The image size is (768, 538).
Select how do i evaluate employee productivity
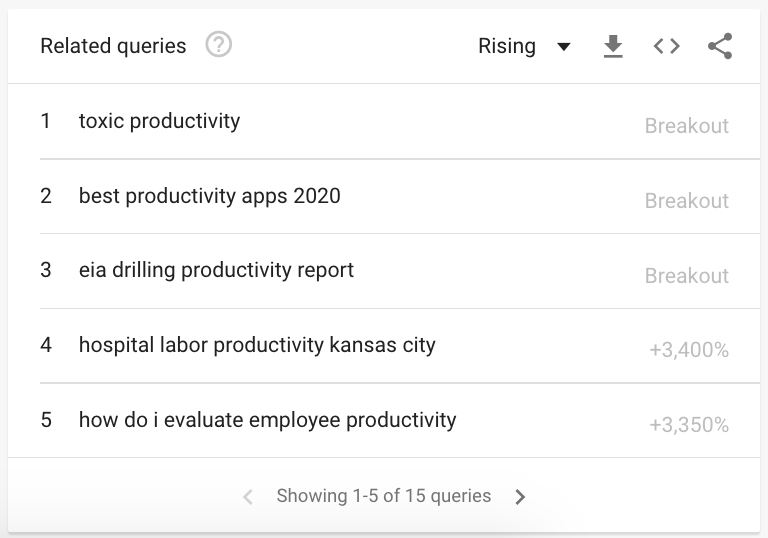267,420
